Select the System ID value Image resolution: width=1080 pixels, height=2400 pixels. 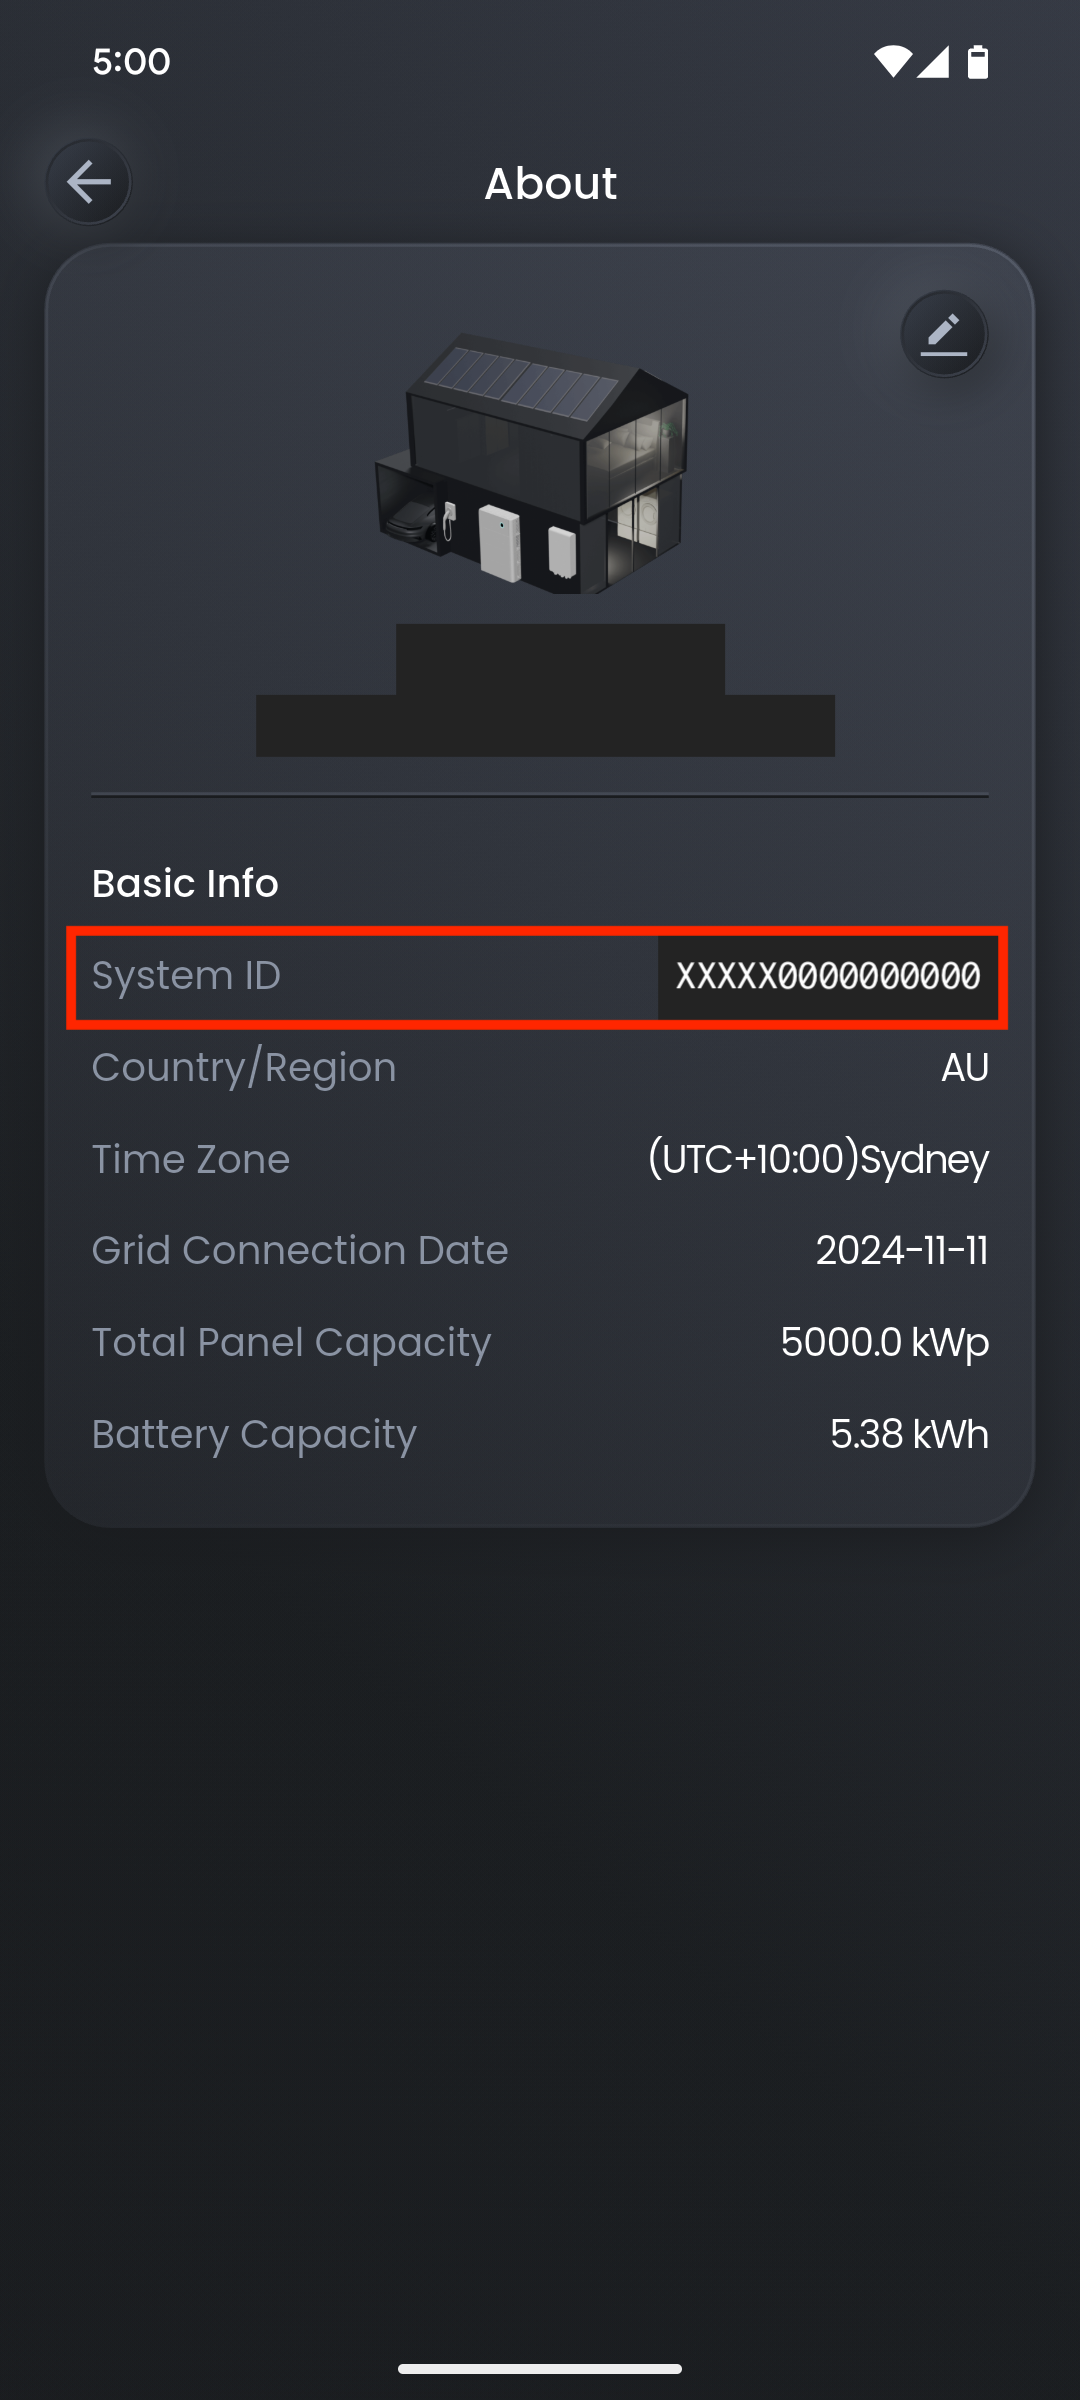coord(828,976)
